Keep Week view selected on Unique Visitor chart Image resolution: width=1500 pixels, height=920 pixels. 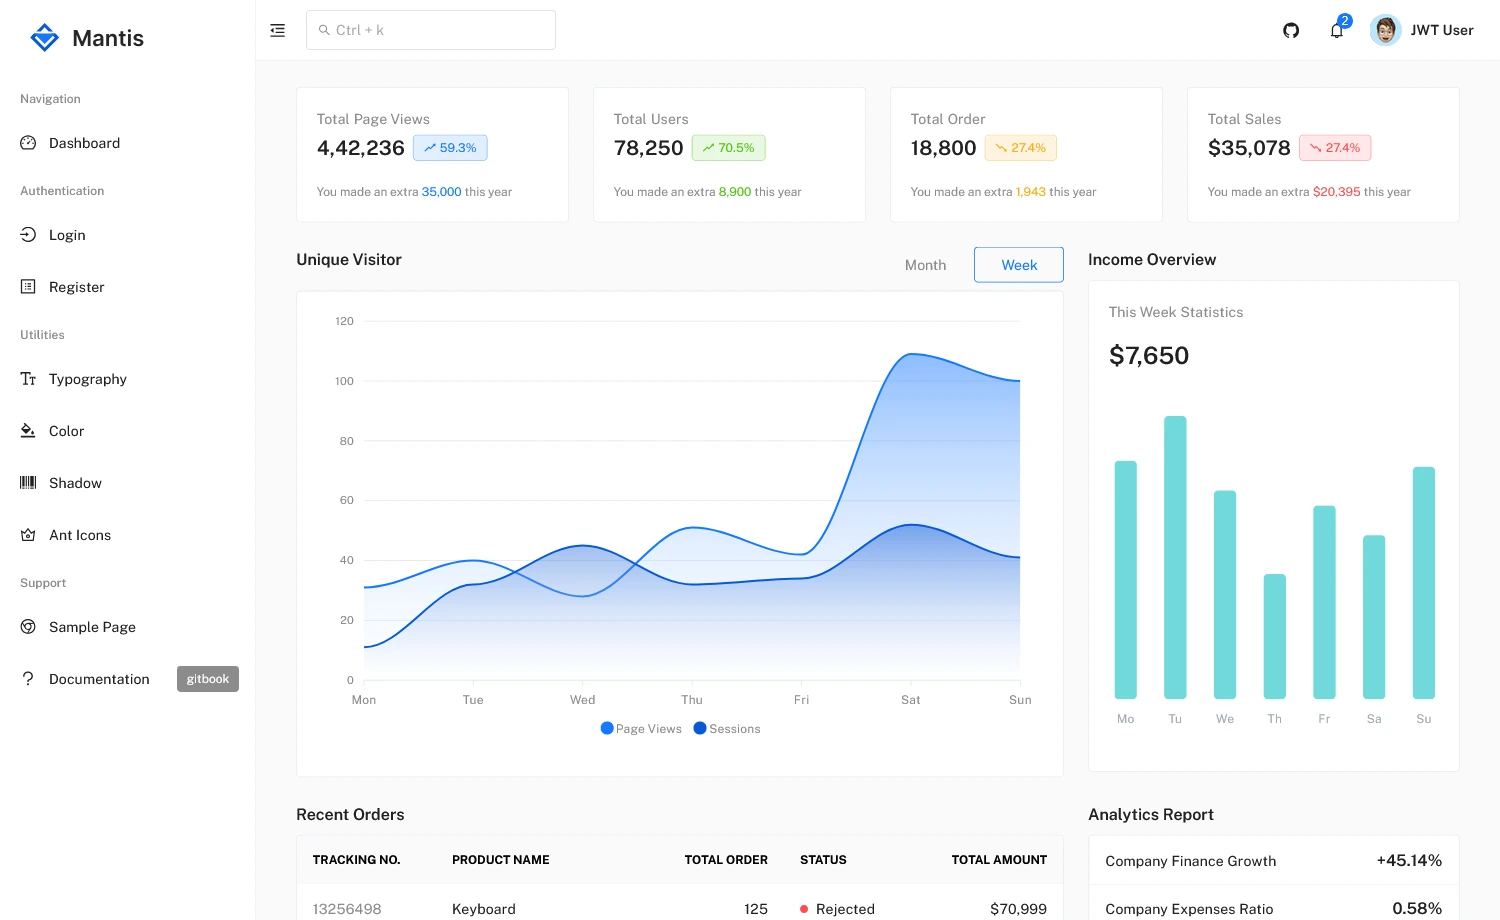click(x=1018, y=264)
